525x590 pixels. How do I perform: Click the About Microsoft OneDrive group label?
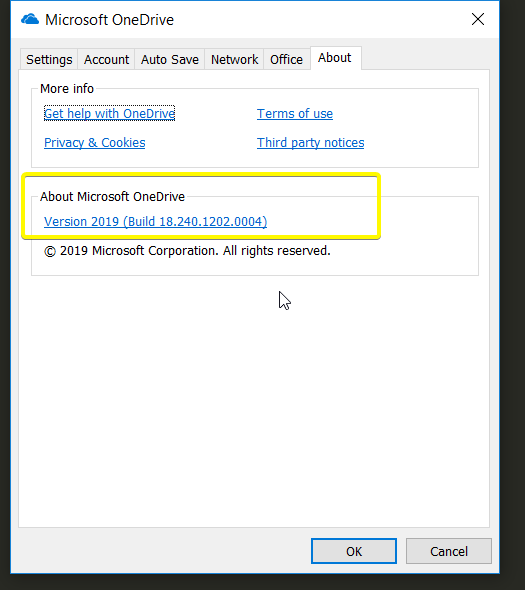coord(112,196)
